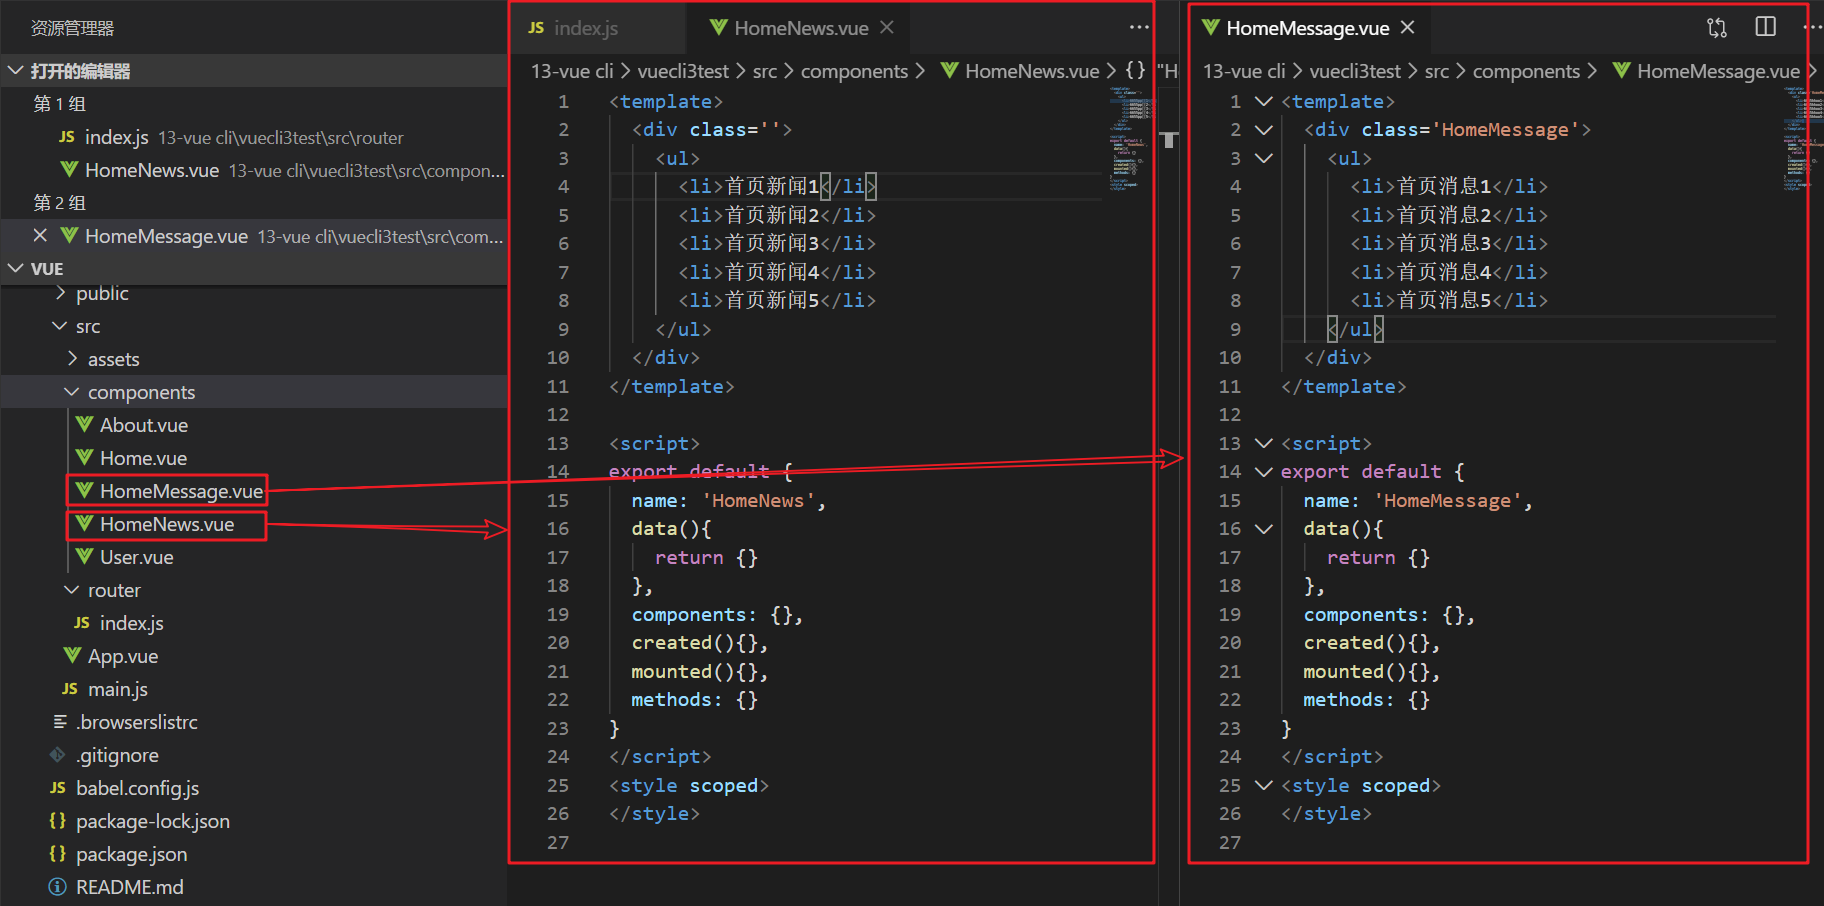Click 'src' in the right breadcrumb
Screen dimensions: 1824x906
coord(1437,71)
